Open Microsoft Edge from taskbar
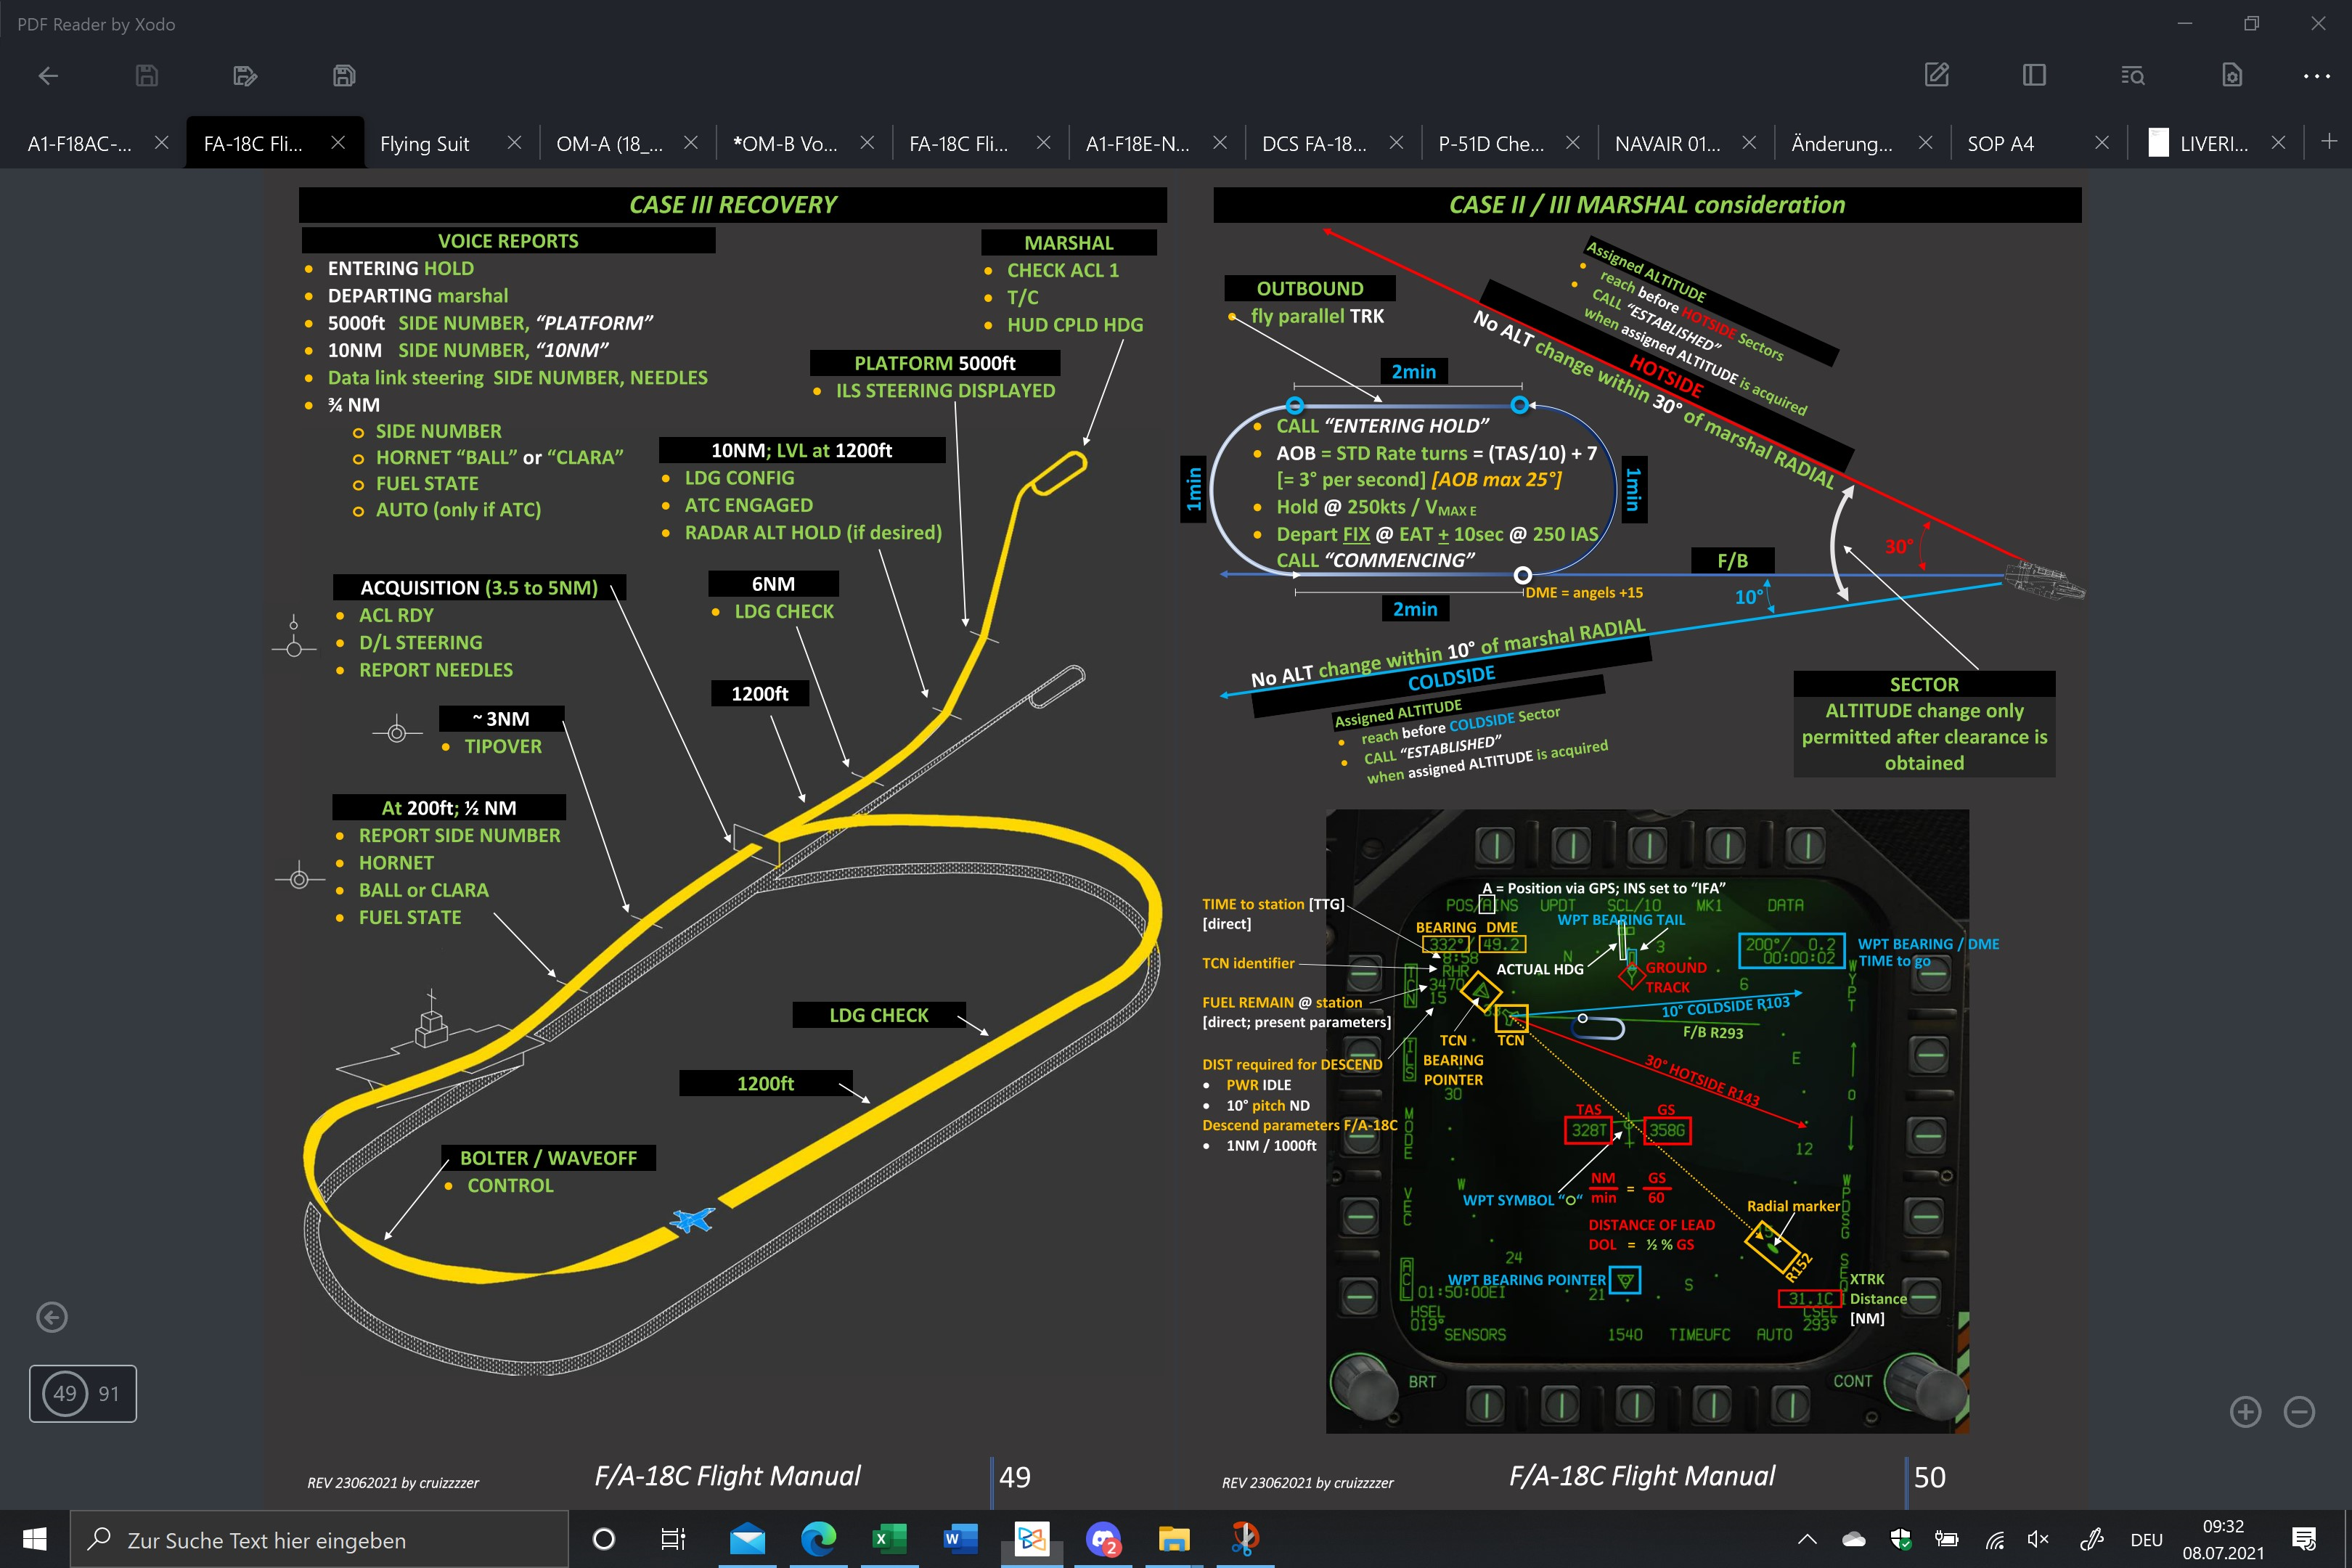 pyautogui.click(x=818, y=1539)
